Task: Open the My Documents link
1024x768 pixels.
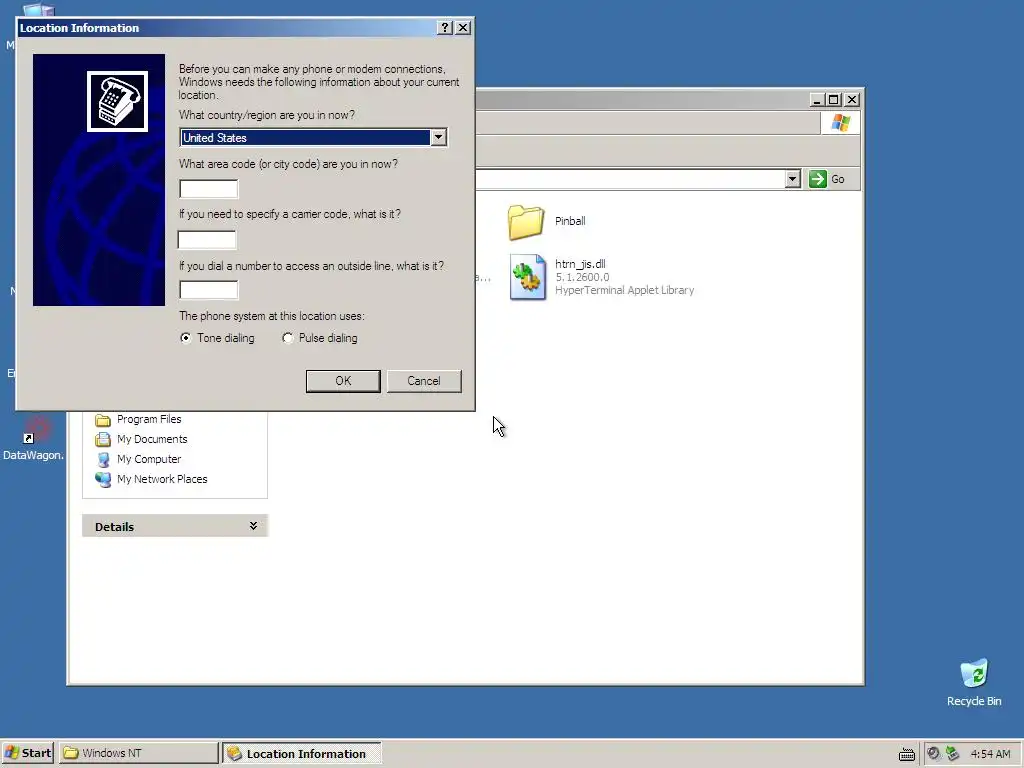Action: point(152,440)
